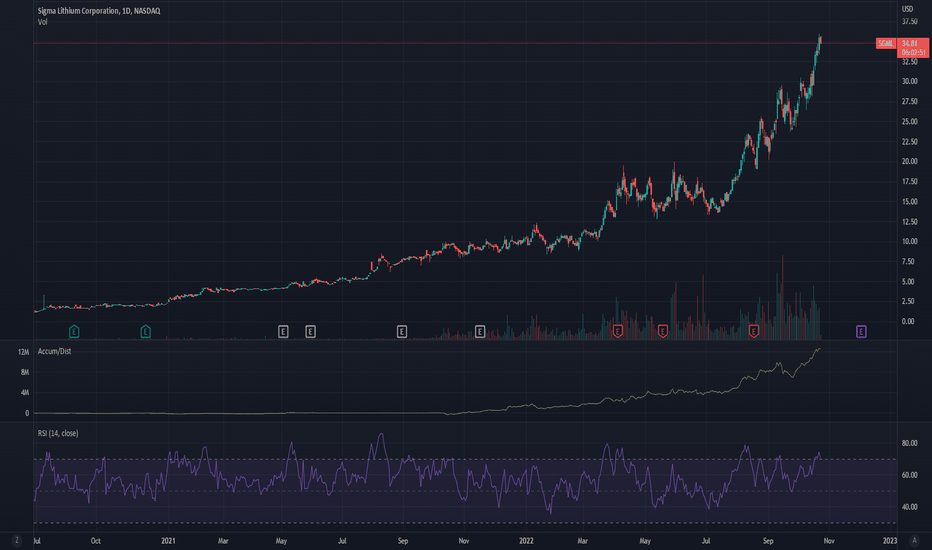The image size is (932, 550).
Task: Open gray earnings marker near June 2021
Action: point(310,331)
